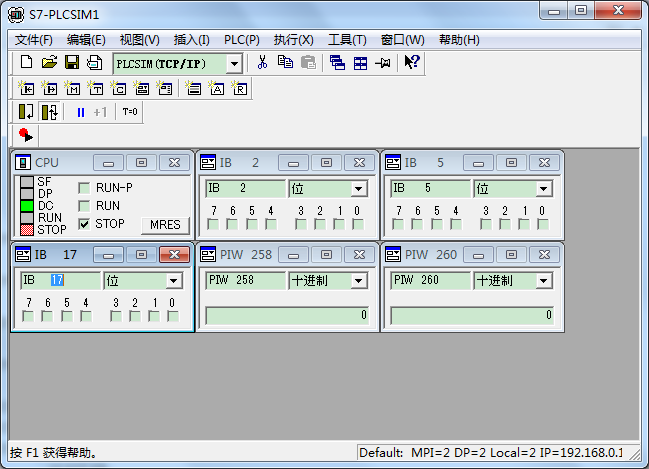This screenshot has width=649, height=469.
Task: Open PIW 260 十进制 format dropdown
Action: tap(543, 281)
